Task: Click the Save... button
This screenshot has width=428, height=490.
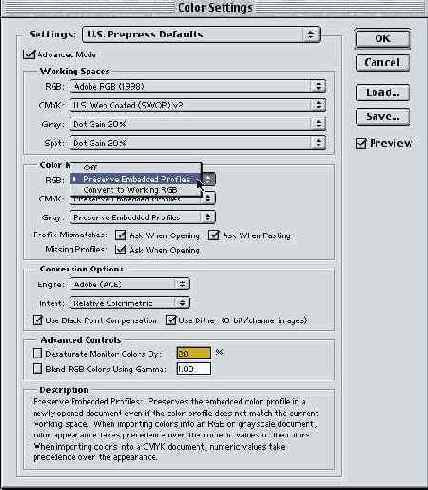Action: pyautogui.click(x=383, y=116)
